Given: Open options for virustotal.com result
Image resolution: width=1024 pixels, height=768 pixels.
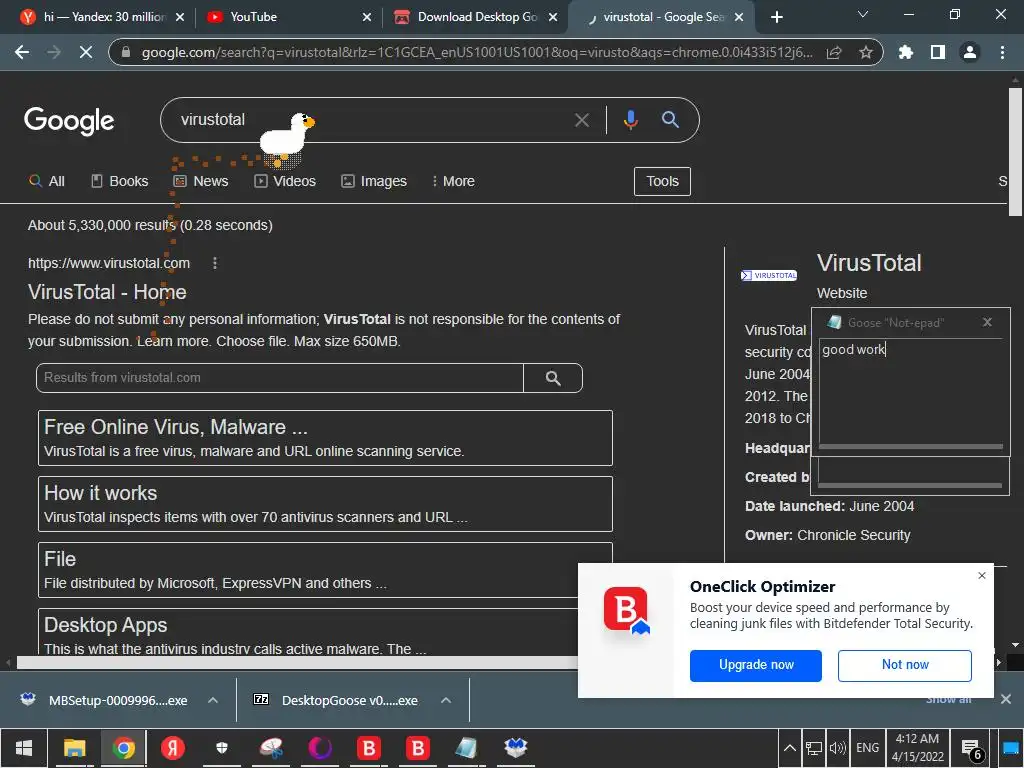Looking at the screenshot, I should click(215, 263).
